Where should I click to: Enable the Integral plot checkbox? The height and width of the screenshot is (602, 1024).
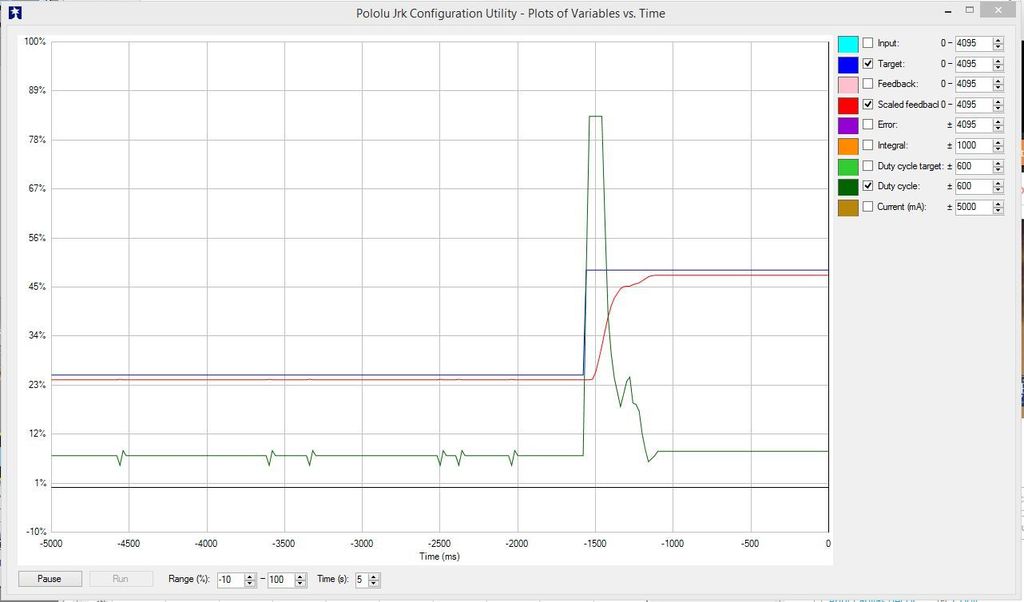(x=868, y=145)
